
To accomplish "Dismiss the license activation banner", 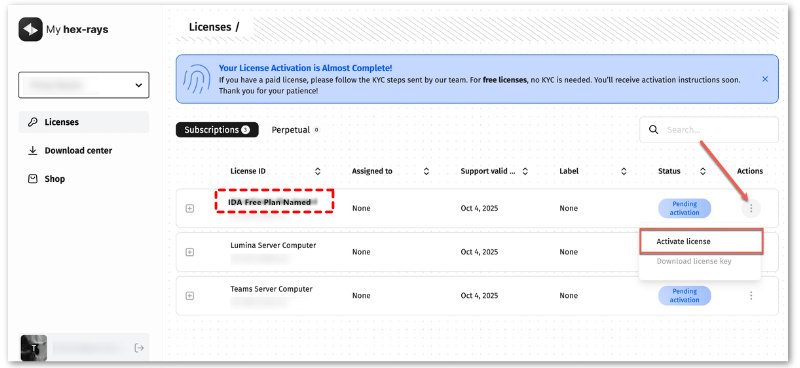I will pyautogui.click(x=765, y=79).
